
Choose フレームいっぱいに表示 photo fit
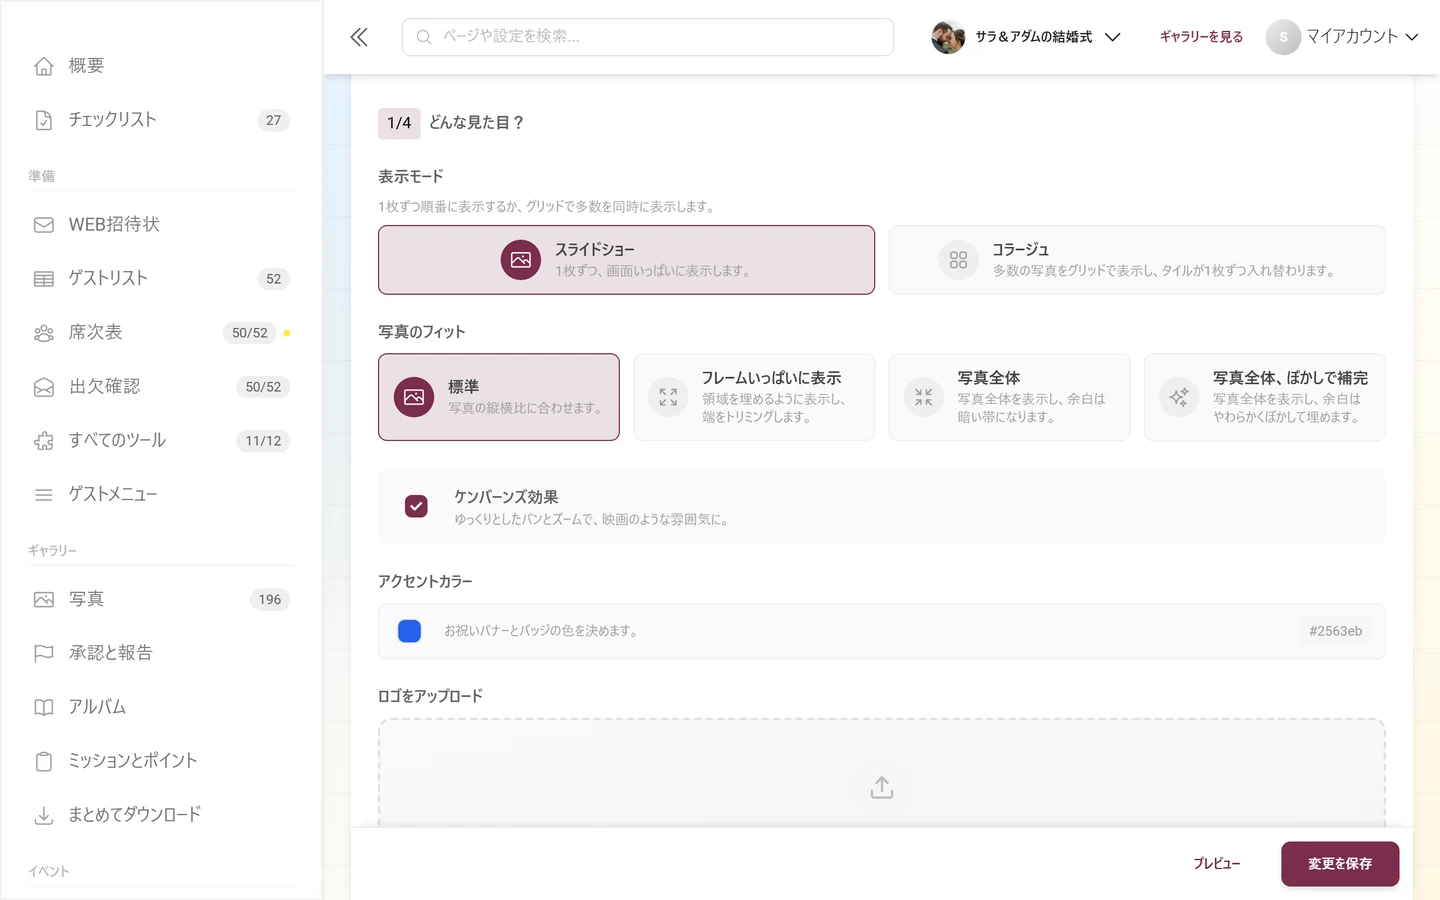[754, 397]
